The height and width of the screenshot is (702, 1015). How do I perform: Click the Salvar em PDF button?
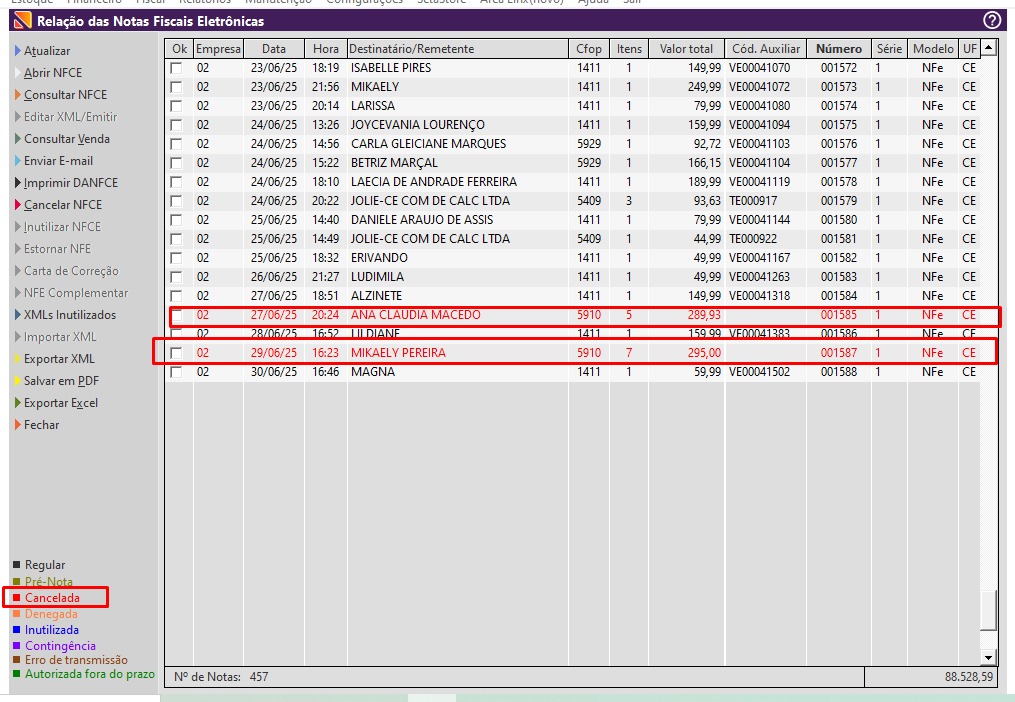[x=61, y=381]
